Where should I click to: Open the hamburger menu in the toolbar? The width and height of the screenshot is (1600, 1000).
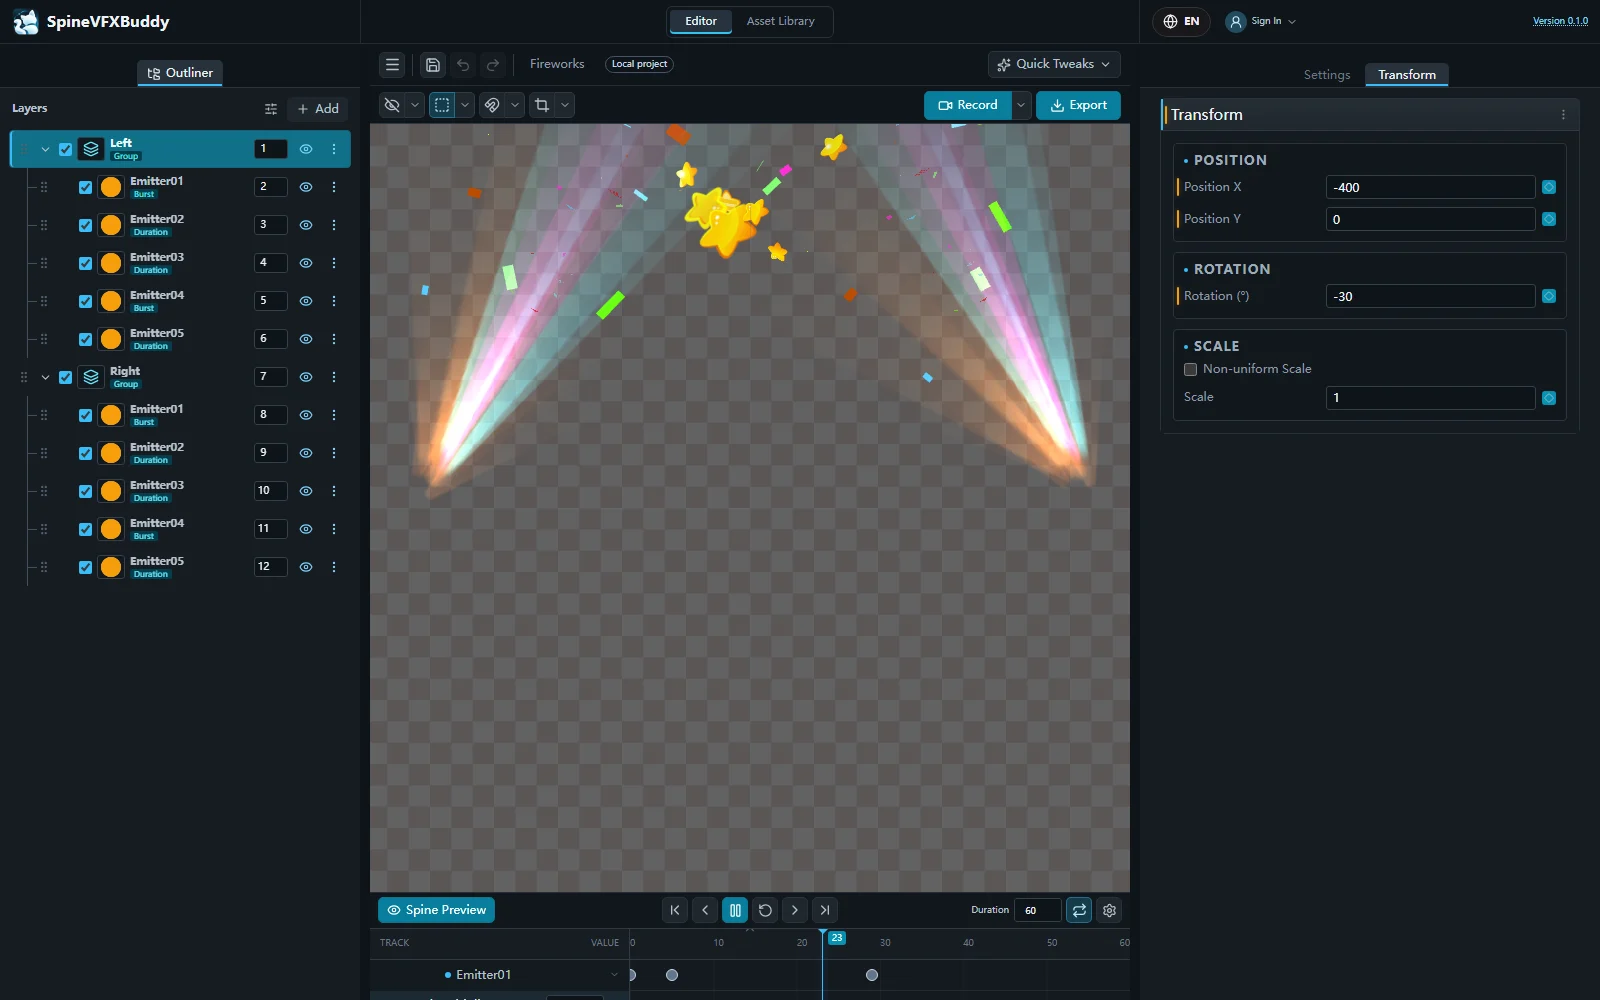(392, 65)
